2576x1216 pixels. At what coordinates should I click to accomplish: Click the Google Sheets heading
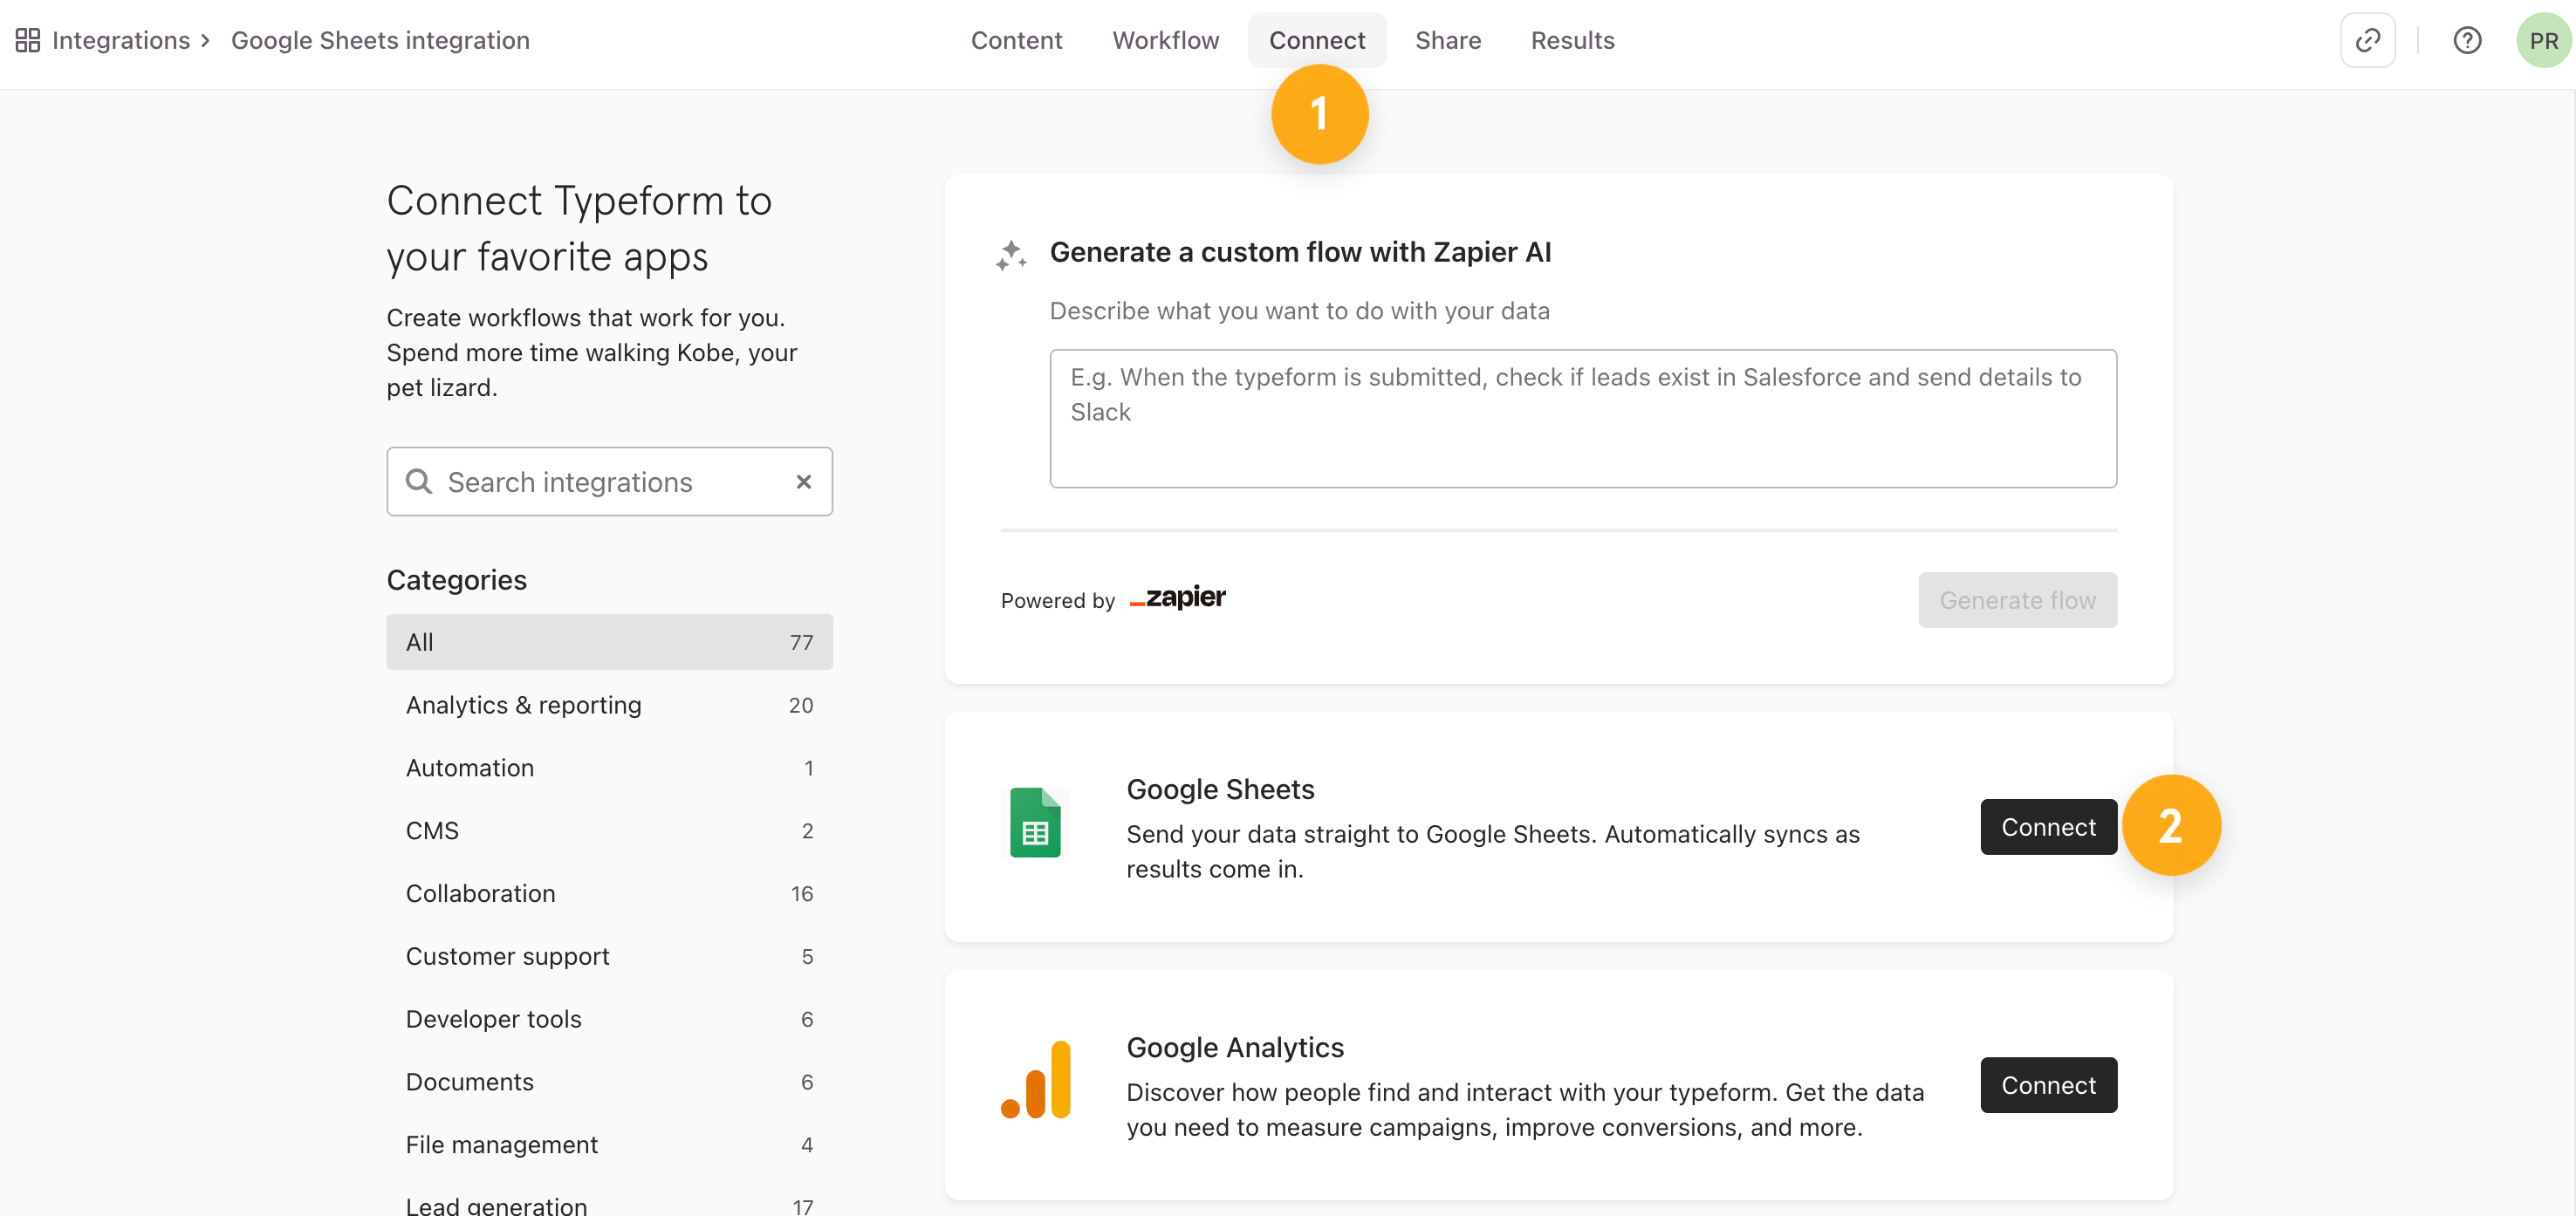click(1220, 789)
